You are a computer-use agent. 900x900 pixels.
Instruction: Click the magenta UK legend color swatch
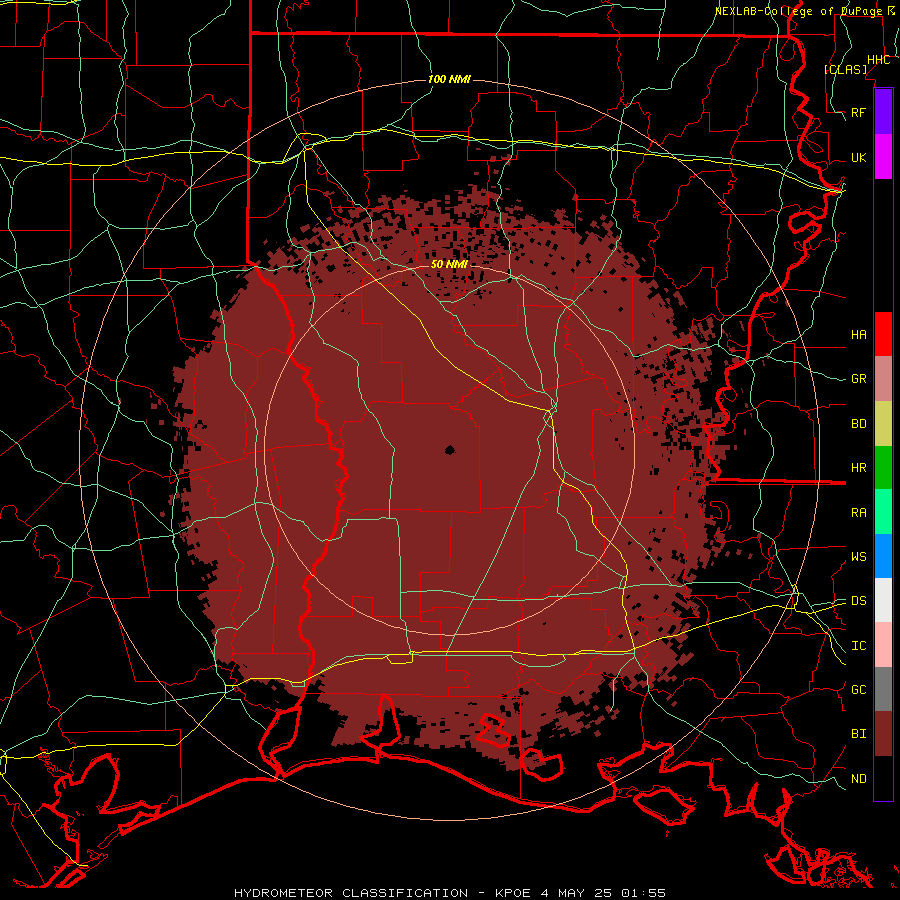883,157
